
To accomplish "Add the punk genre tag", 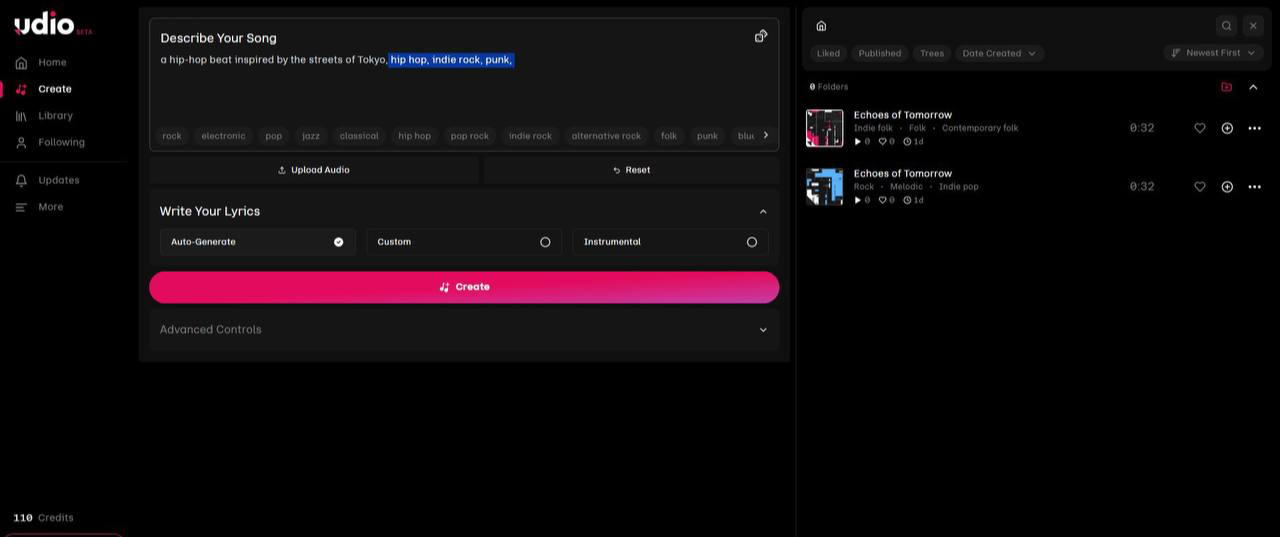I will coord(707,136).
